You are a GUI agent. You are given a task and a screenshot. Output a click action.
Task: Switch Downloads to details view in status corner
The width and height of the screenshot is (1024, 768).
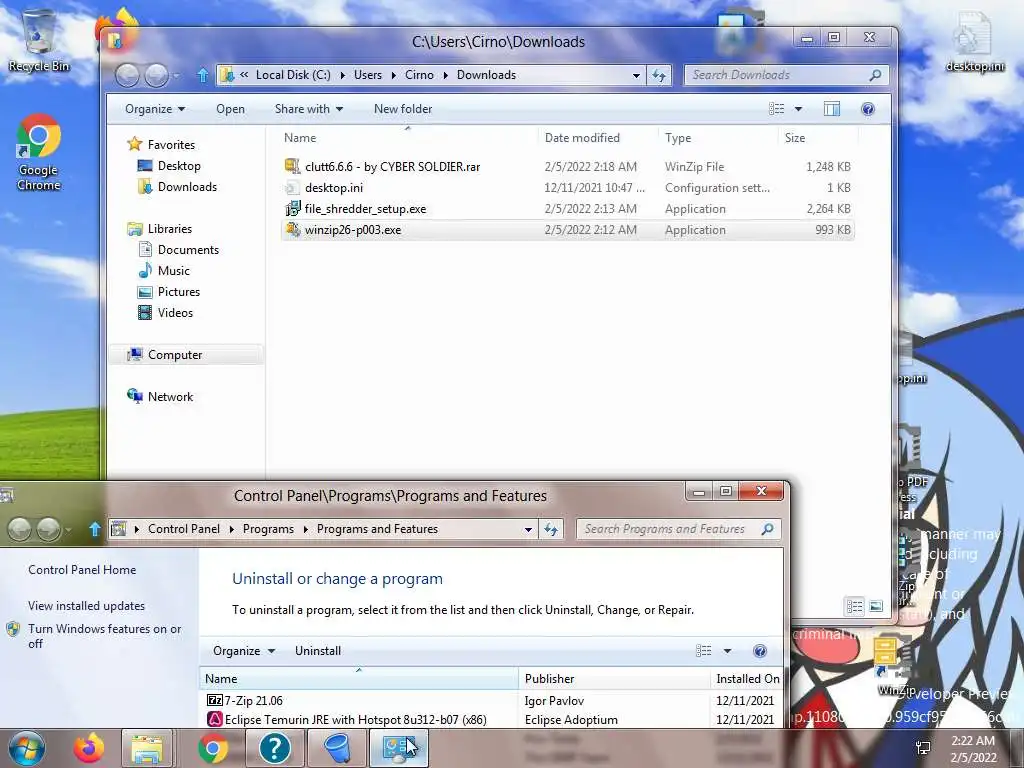pyautogui.click(x=855, y=607)
